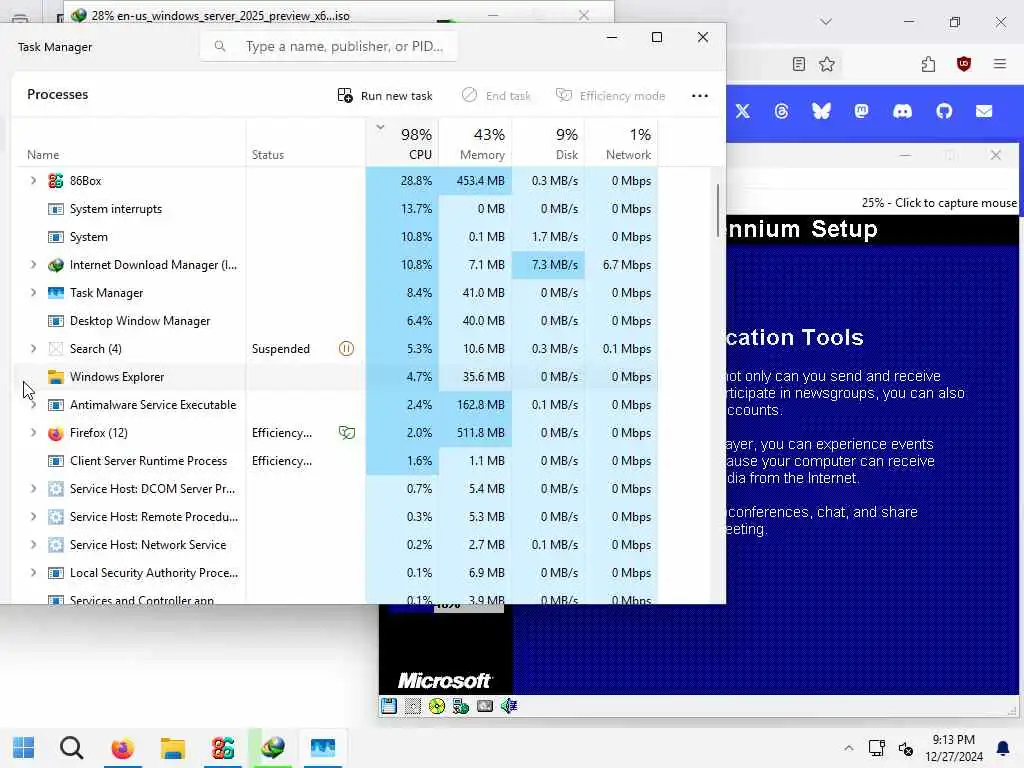Screen dimensions: 1024x768
Task: Expand Service Host: Remote Procedure process
Action: click(33, 517)
